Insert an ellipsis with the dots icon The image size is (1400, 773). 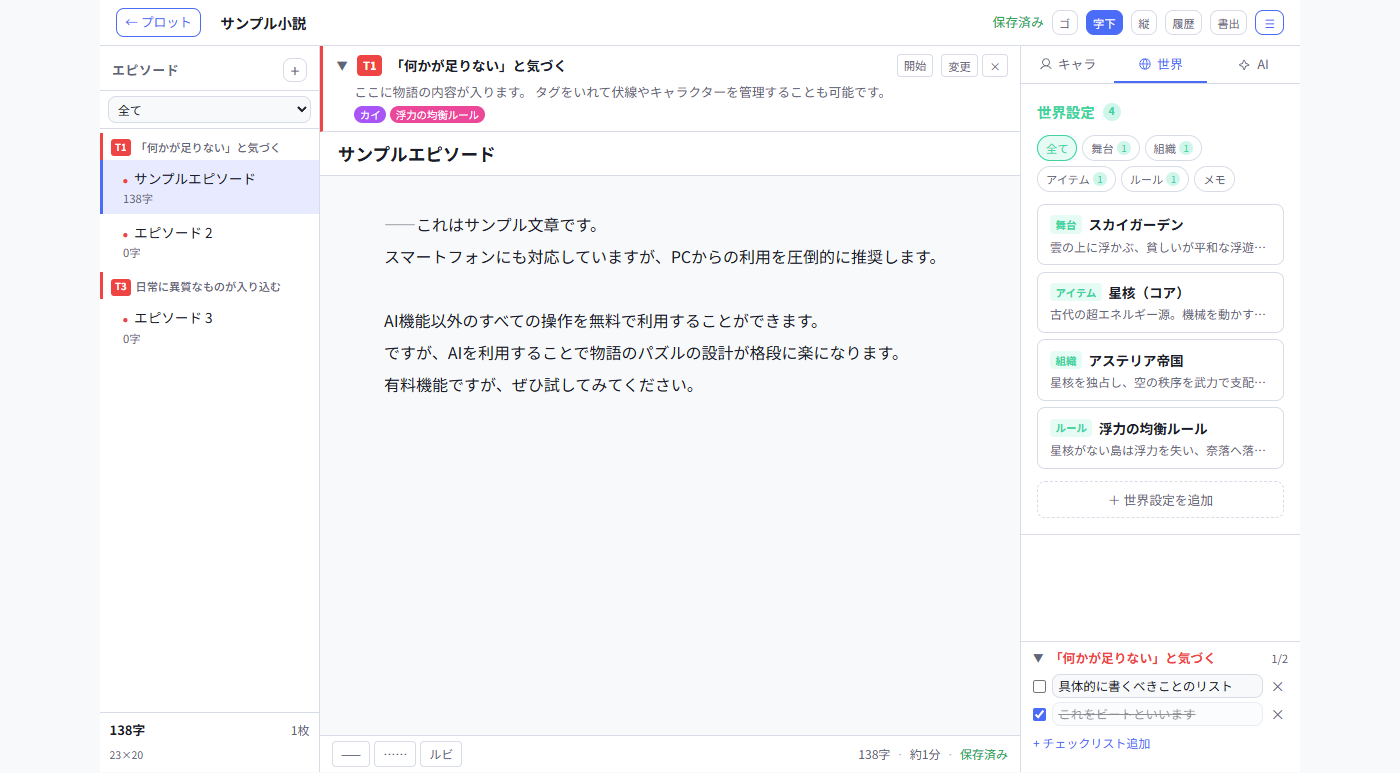394,753
